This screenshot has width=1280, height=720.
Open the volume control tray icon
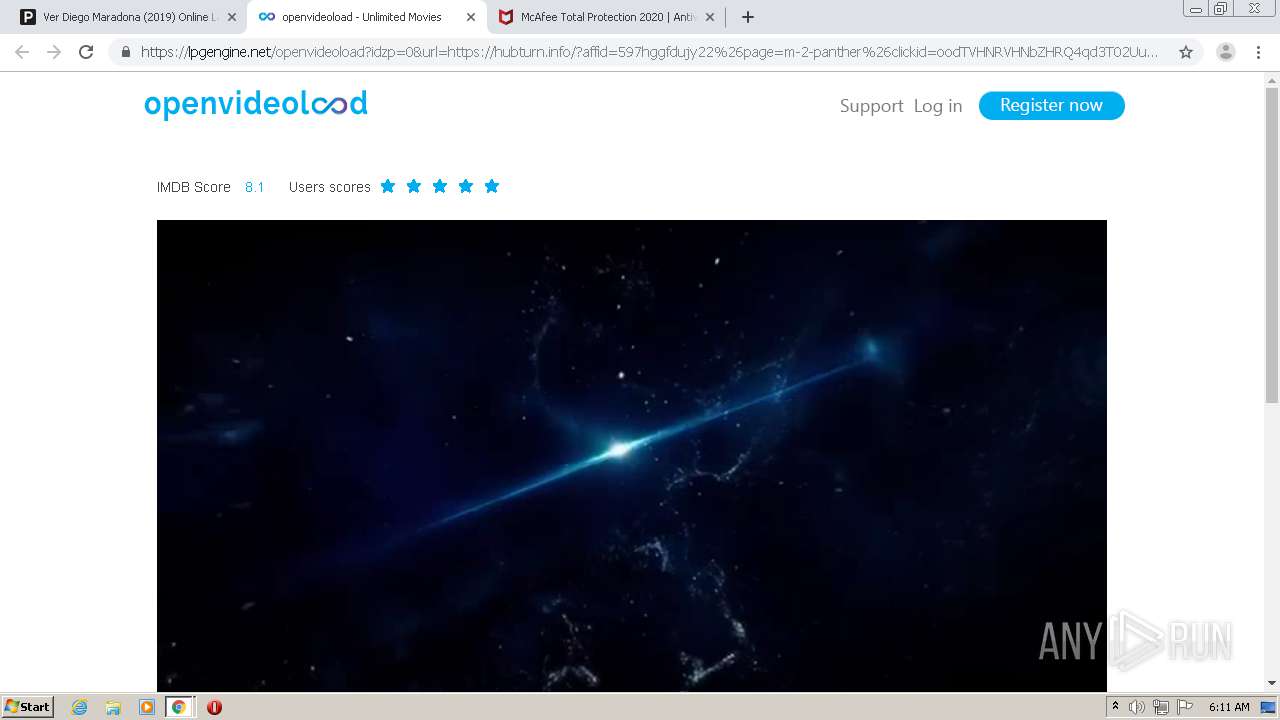[1137, 707]
